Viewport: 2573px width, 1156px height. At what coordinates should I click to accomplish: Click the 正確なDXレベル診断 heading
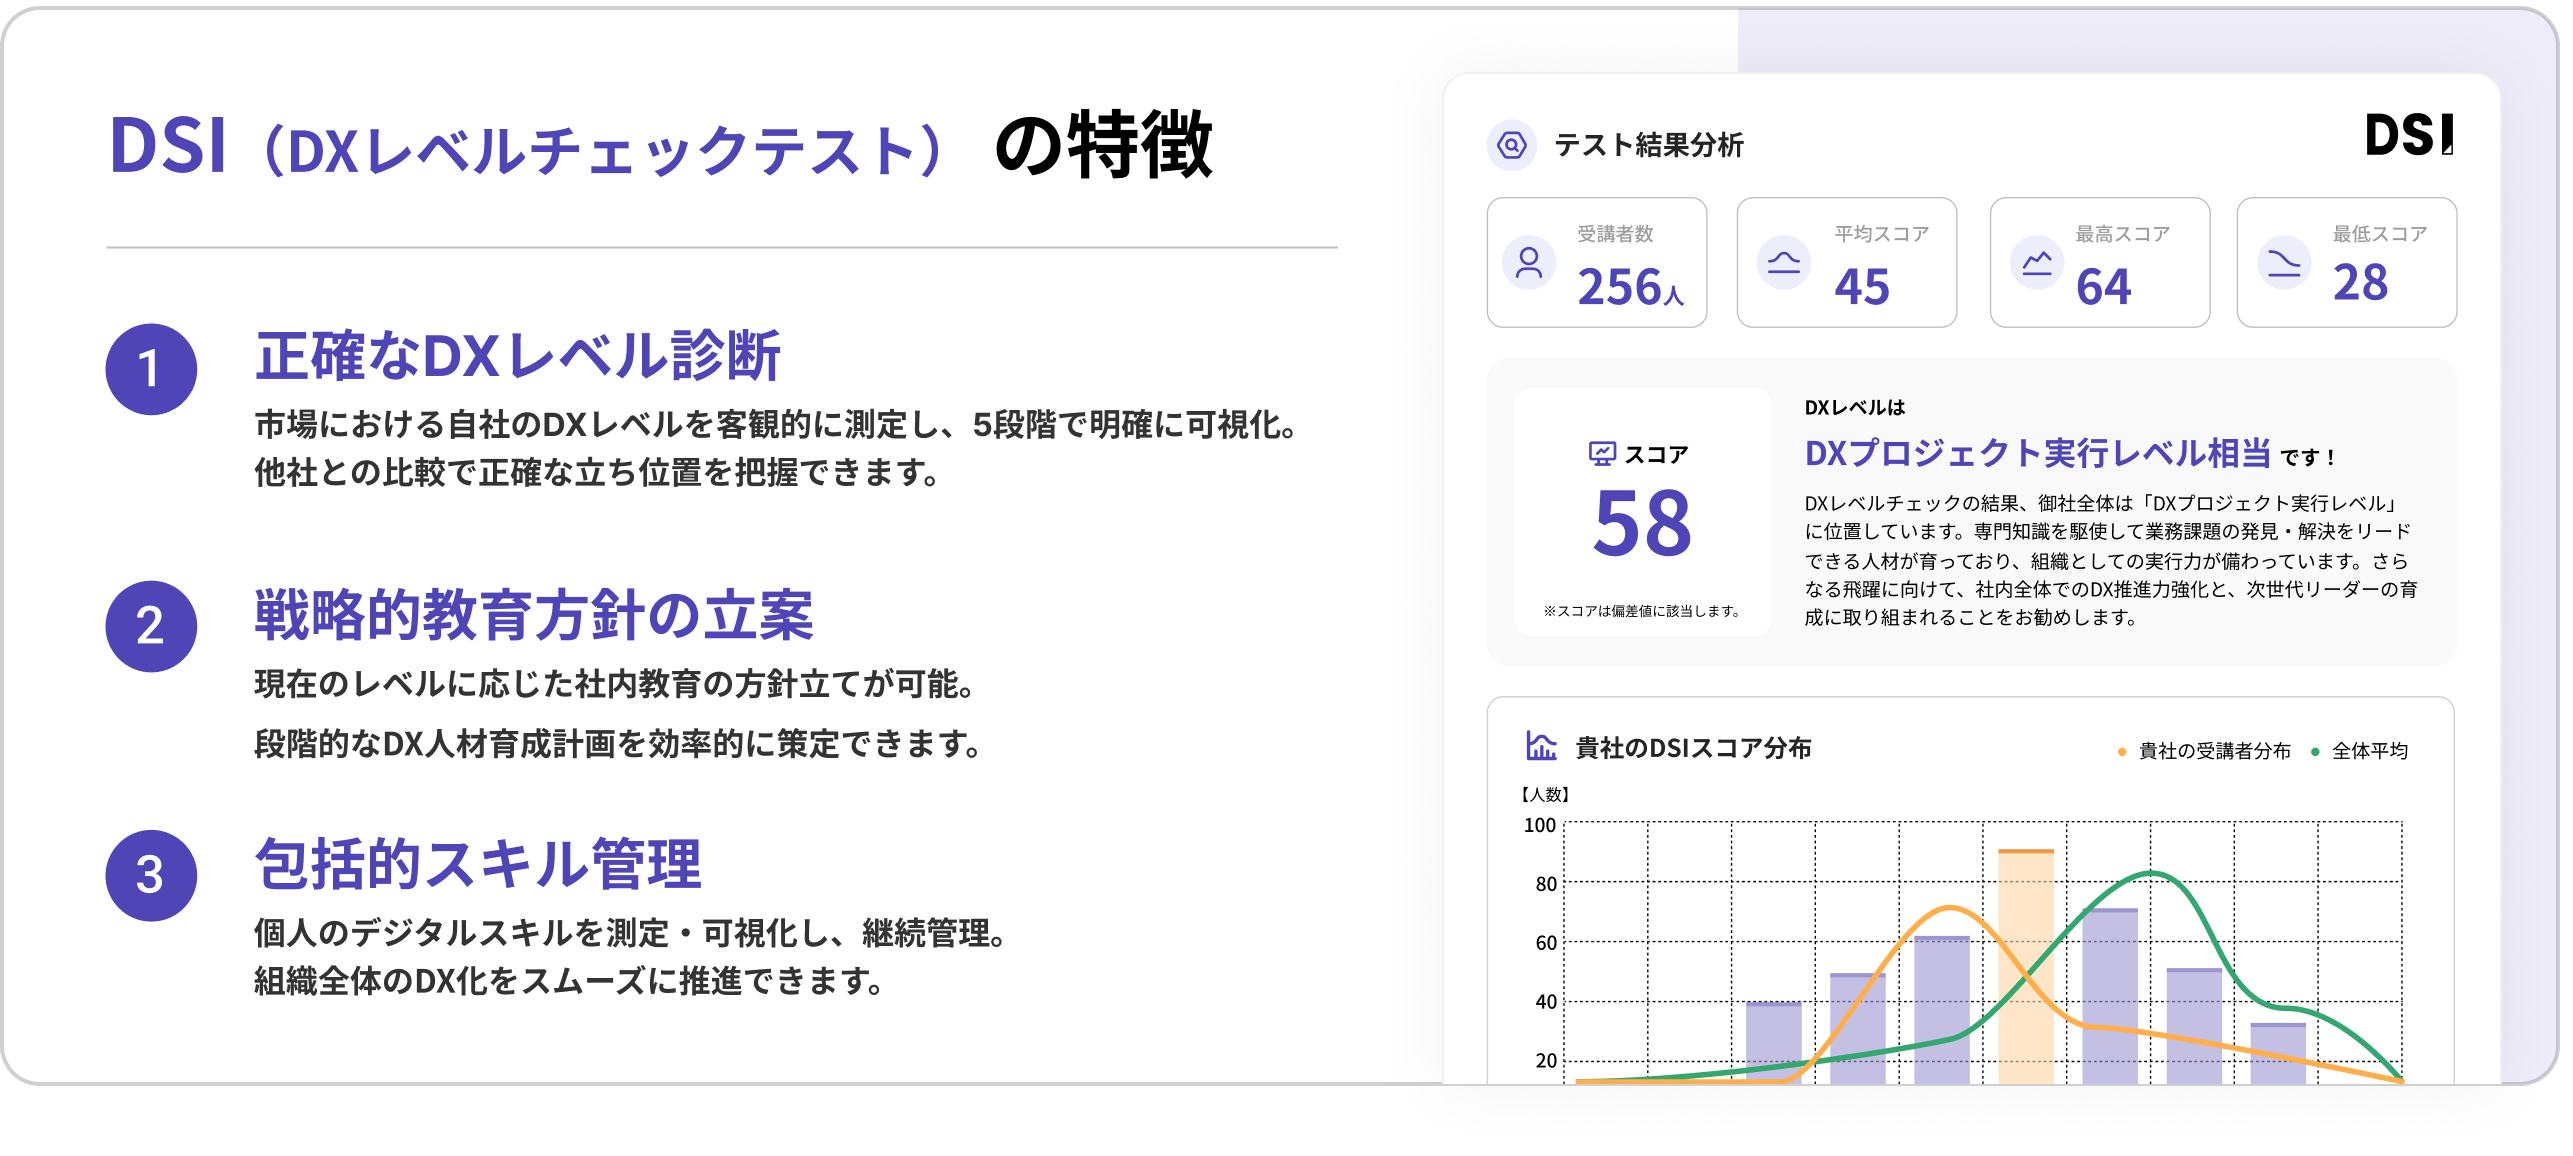point(517,356)
